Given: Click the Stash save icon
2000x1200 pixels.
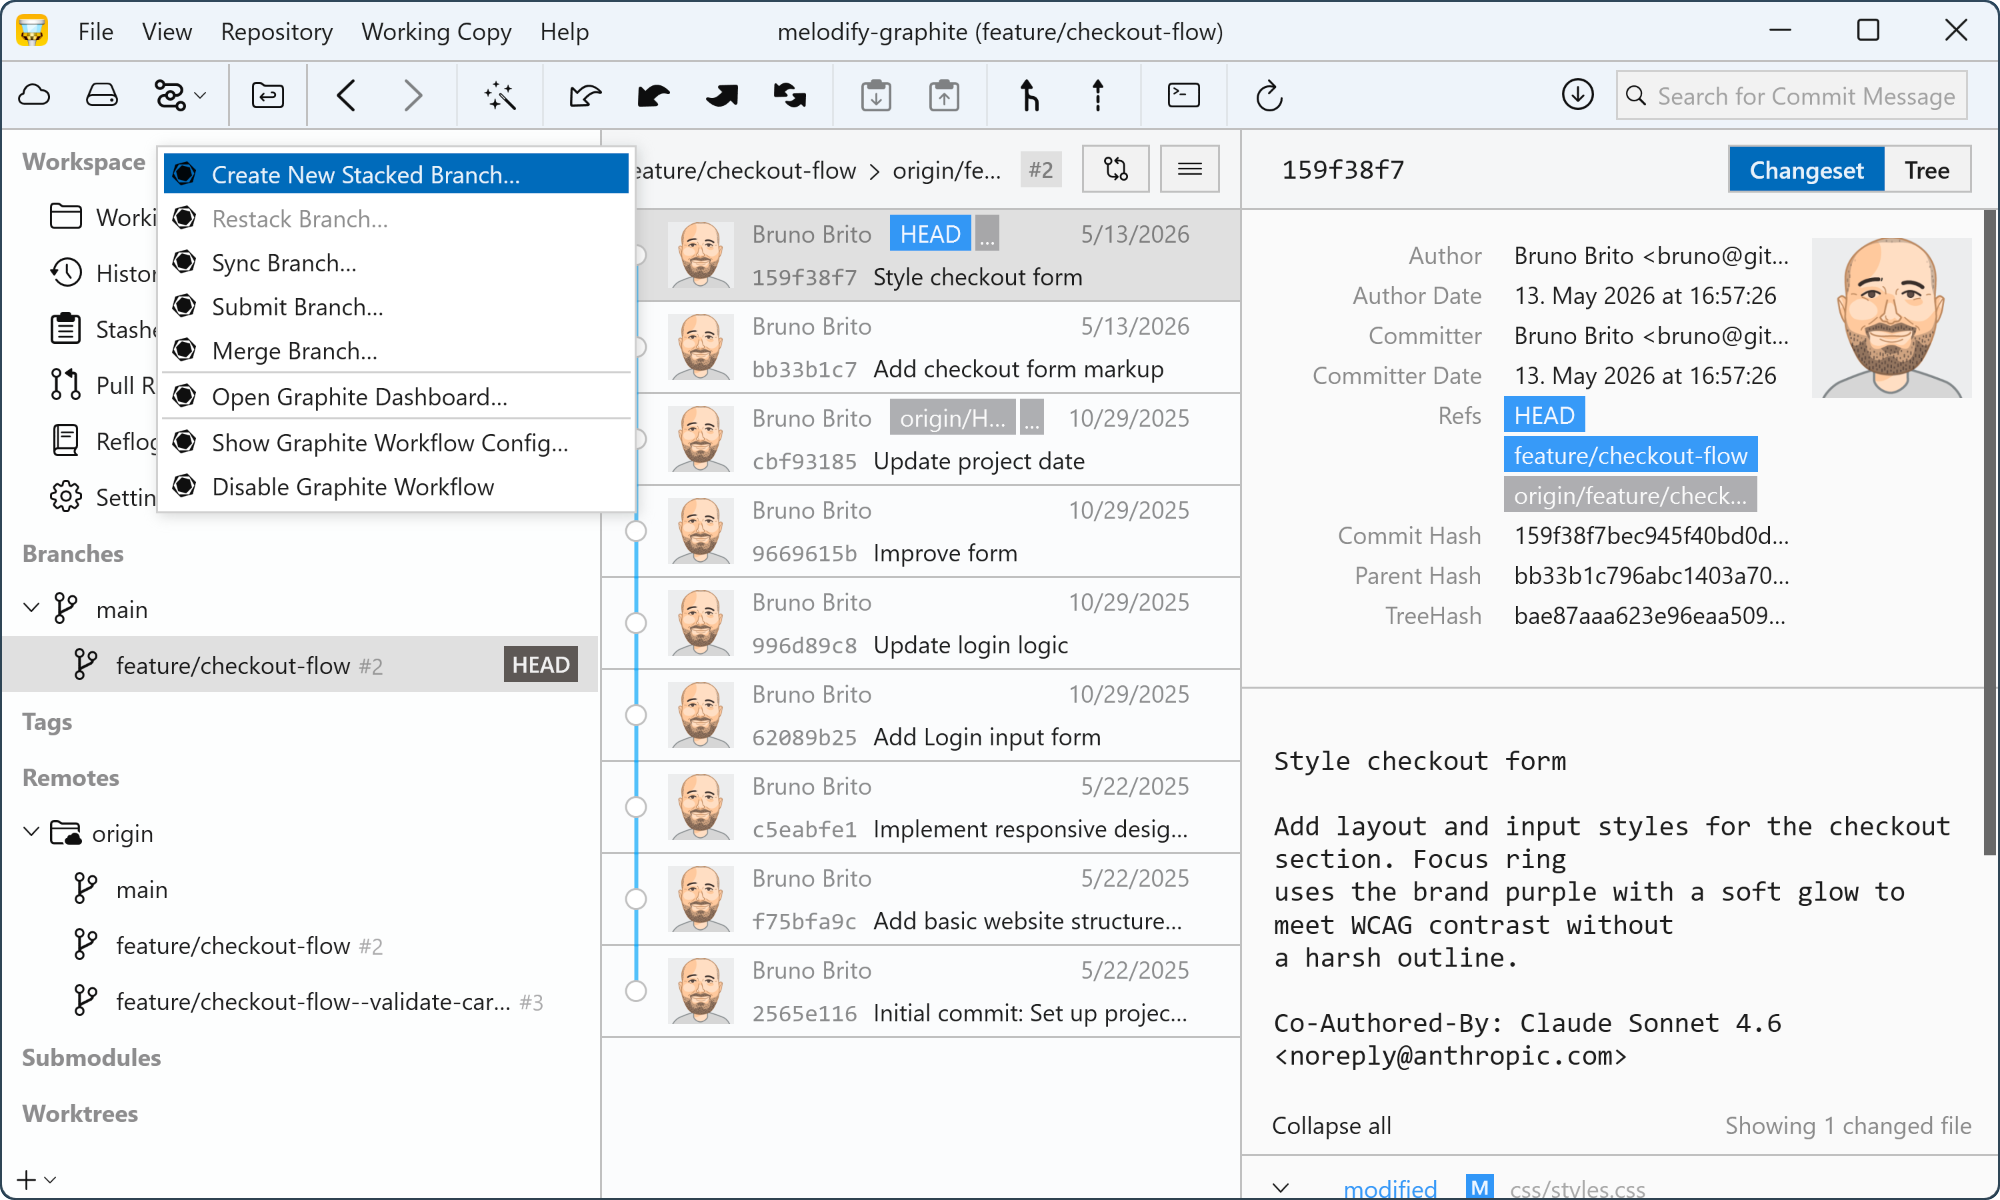Looking at the screenshot, I should point(876,96).
